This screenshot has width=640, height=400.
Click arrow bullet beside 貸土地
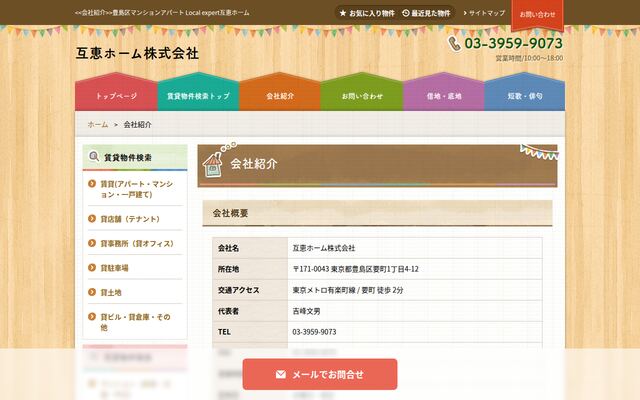click(x=92, y=292)
